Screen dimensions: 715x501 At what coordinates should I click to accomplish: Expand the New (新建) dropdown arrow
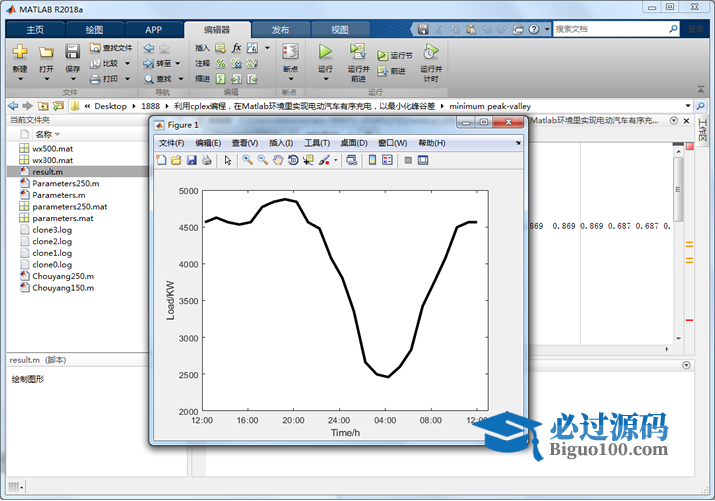20,79
